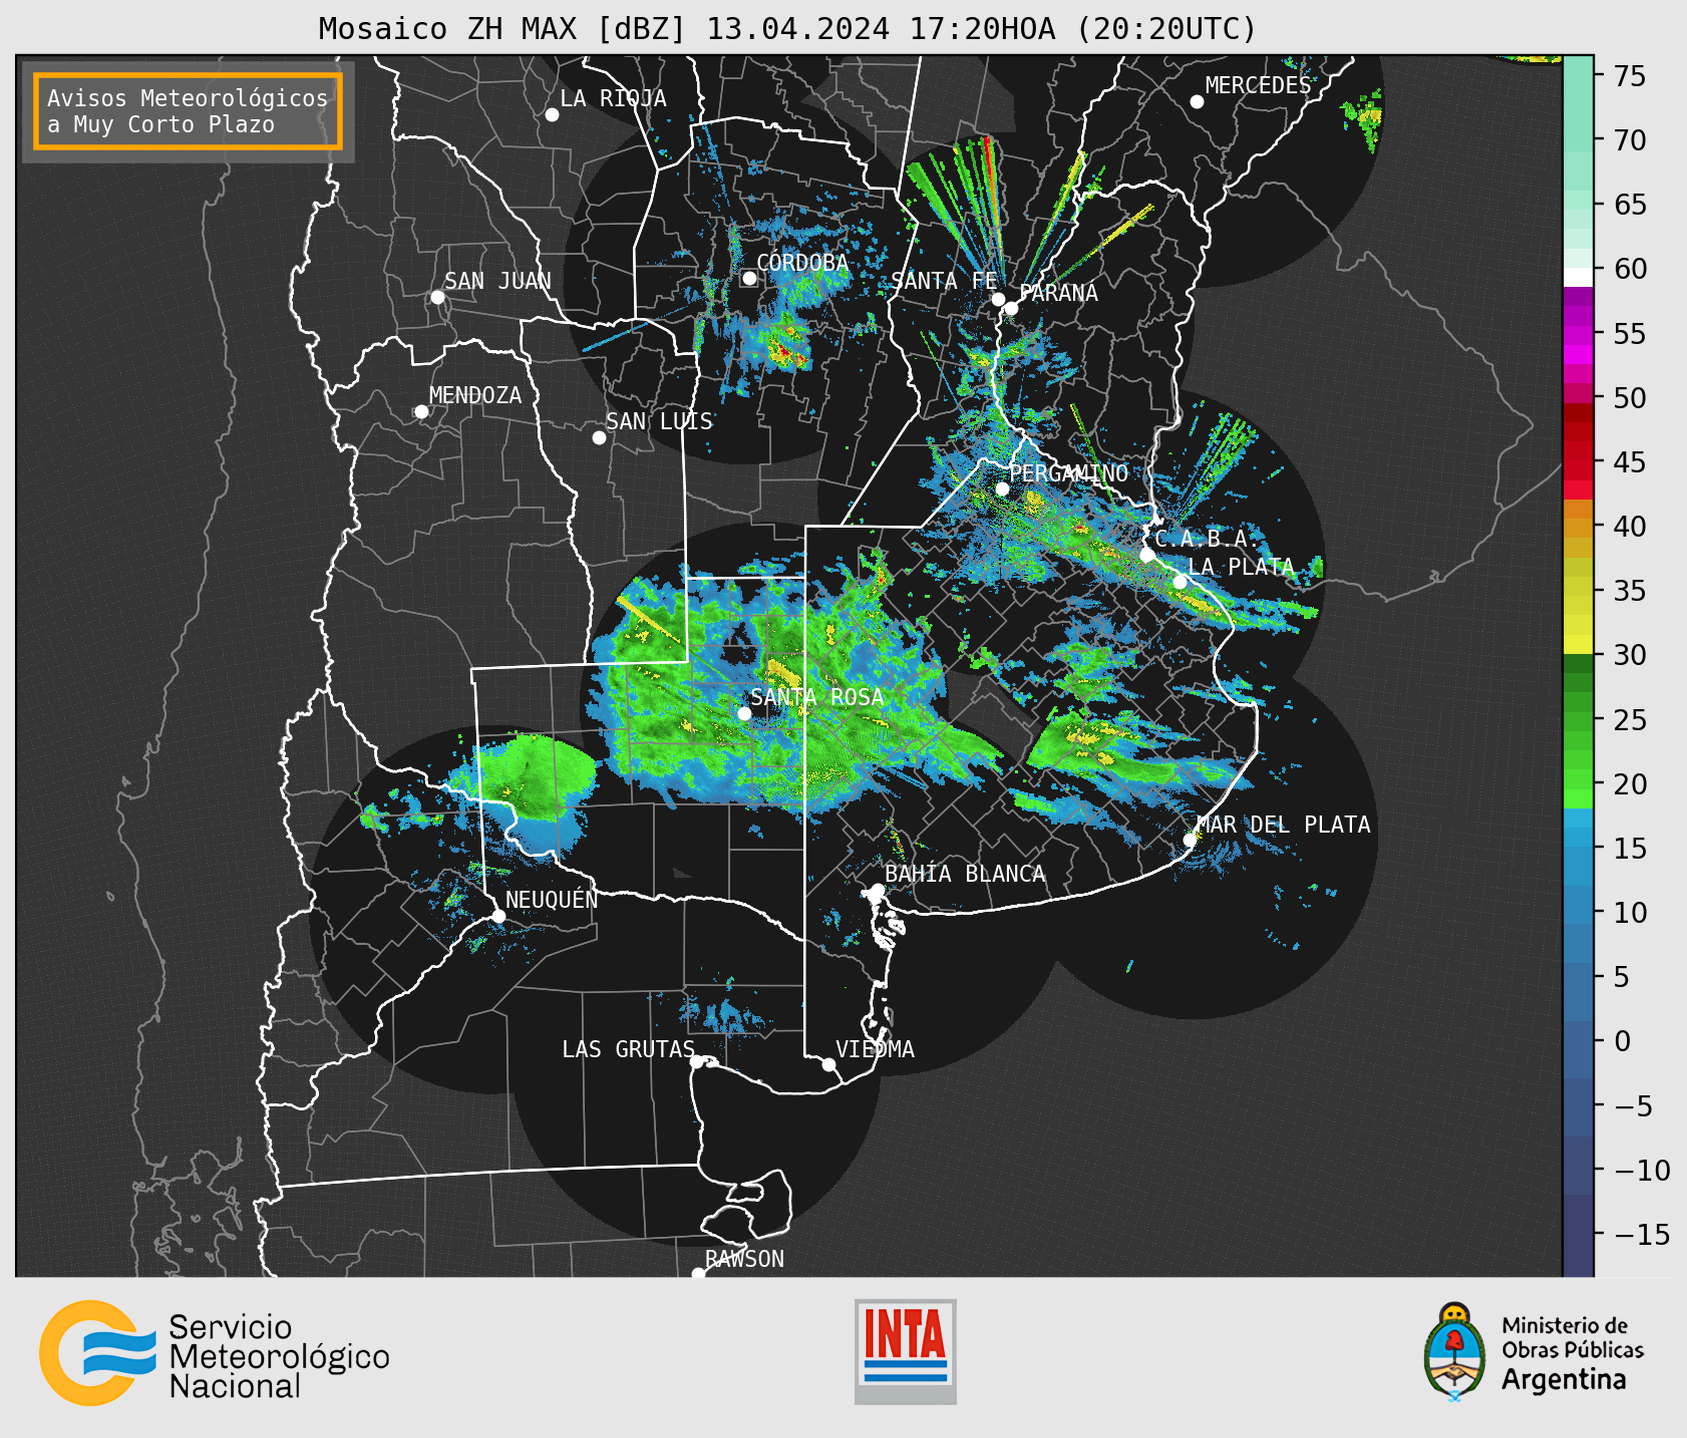
Task: Click the 50 dBZ colorbar label
Action: coord(1631,398)
